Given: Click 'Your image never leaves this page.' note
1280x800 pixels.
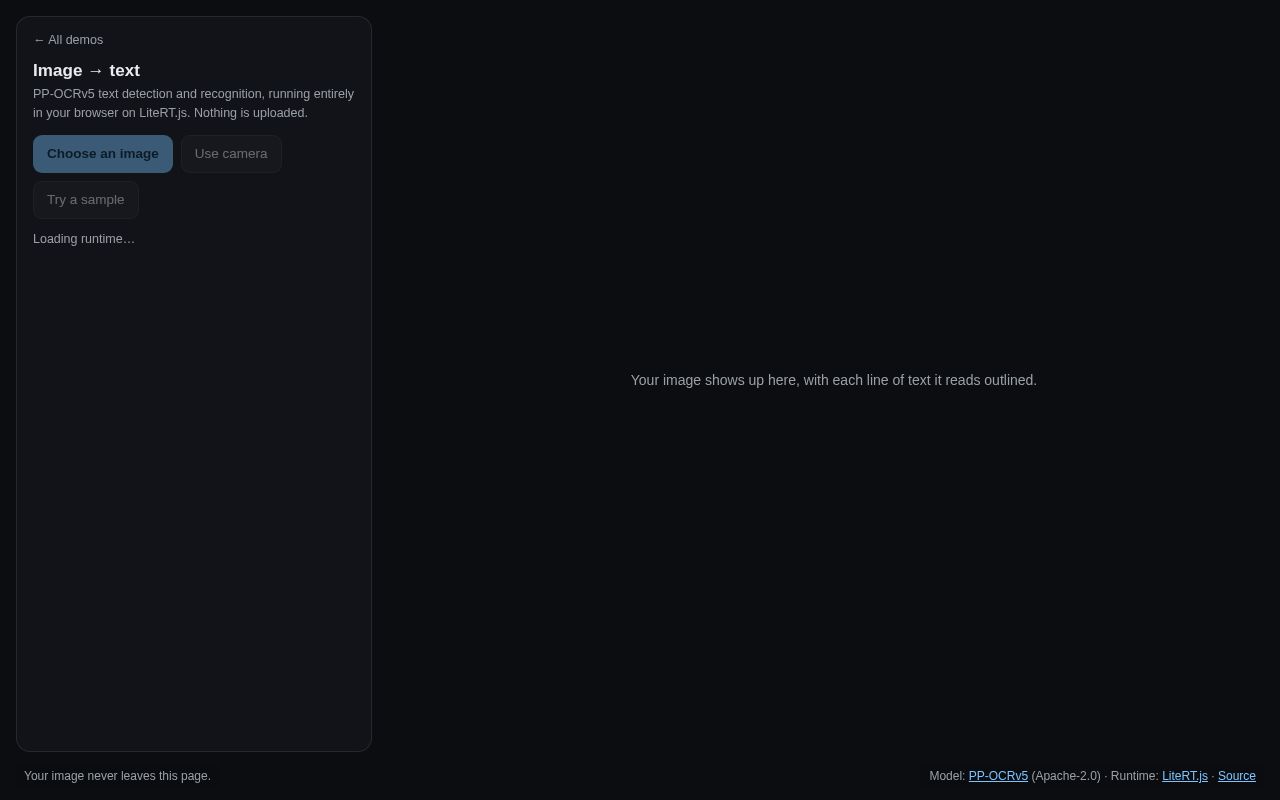Looking at the screenshot, I should (x=118, y=776).
